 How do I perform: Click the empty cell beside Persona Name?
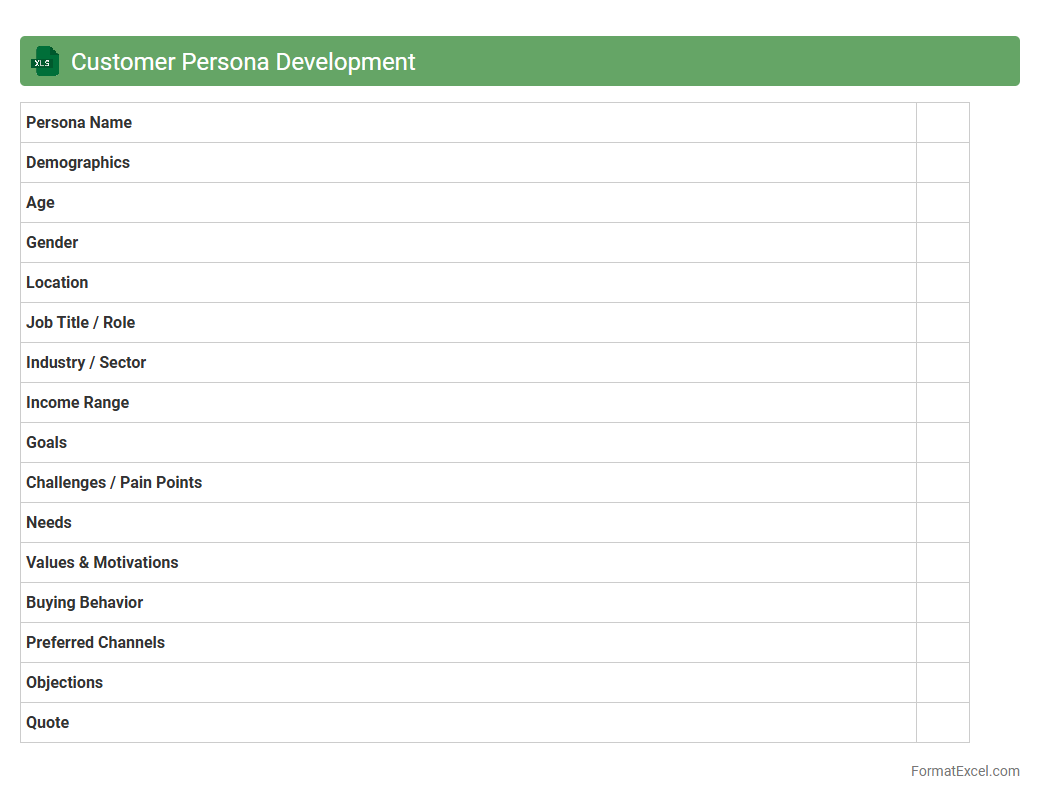tap(942, 122)
